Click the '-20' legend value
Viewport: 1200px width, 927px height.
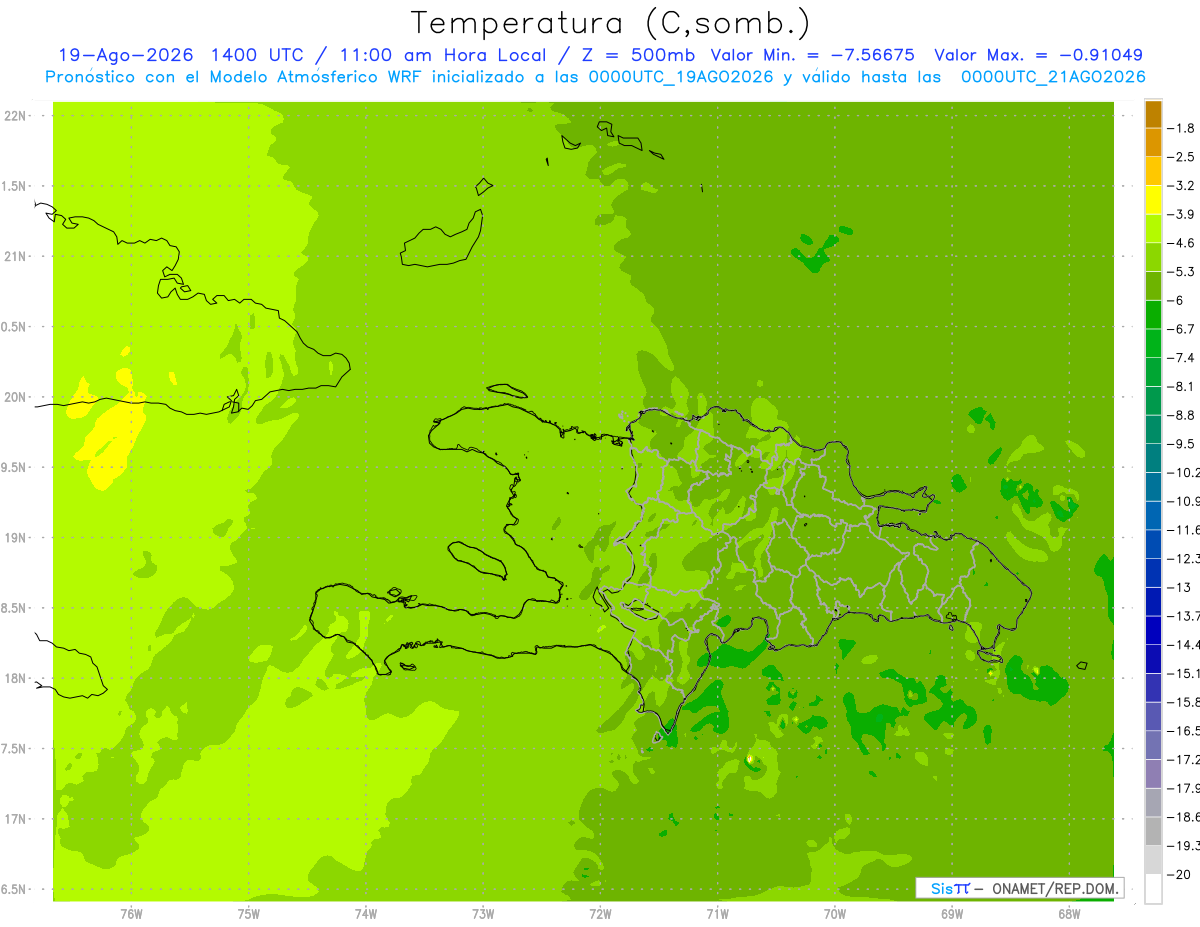[1180, 875]
